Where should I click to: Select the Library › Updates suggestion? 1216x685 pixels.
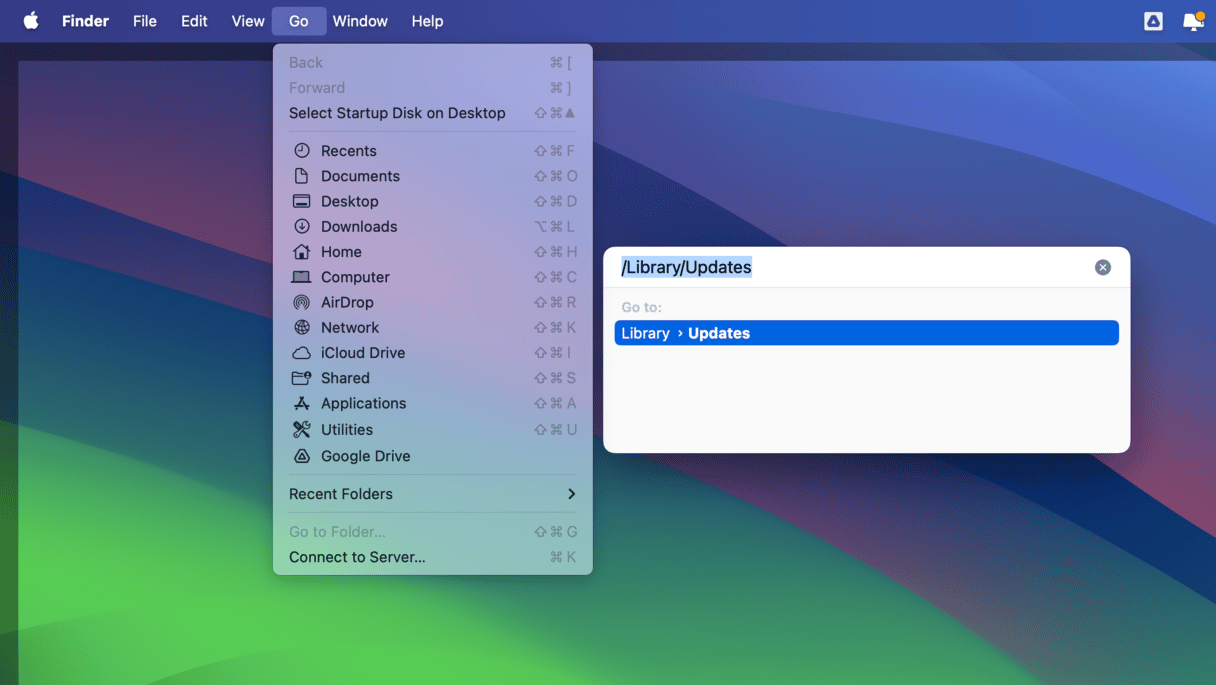tap(866, 333)
